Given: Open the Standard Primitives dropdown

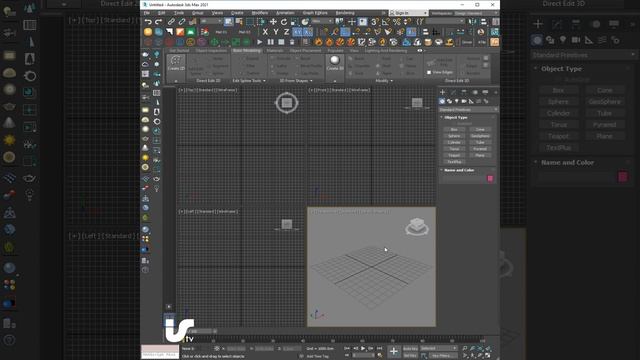Looking at the screenshot, I should tap(468, 109).
